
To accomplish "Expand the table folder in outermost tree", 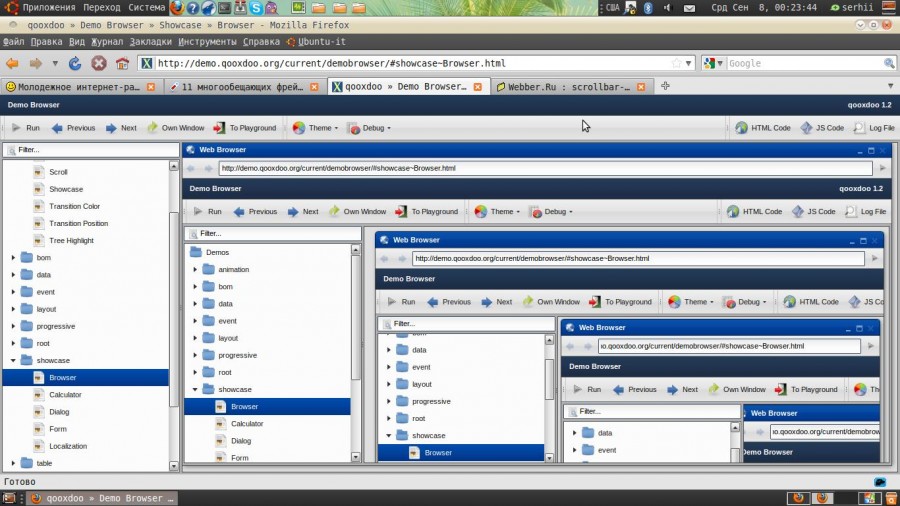I will pos(13,463).
